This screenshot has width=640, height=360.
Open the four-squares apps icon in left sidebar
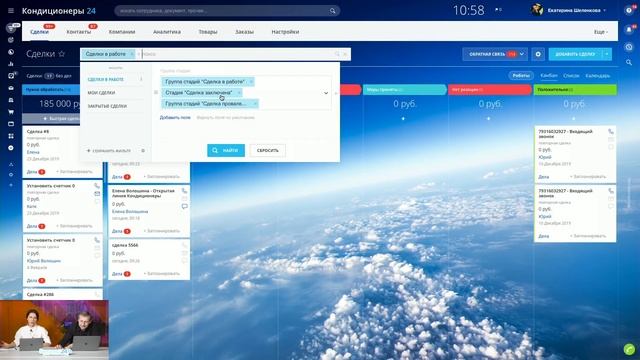pos(11,136)
